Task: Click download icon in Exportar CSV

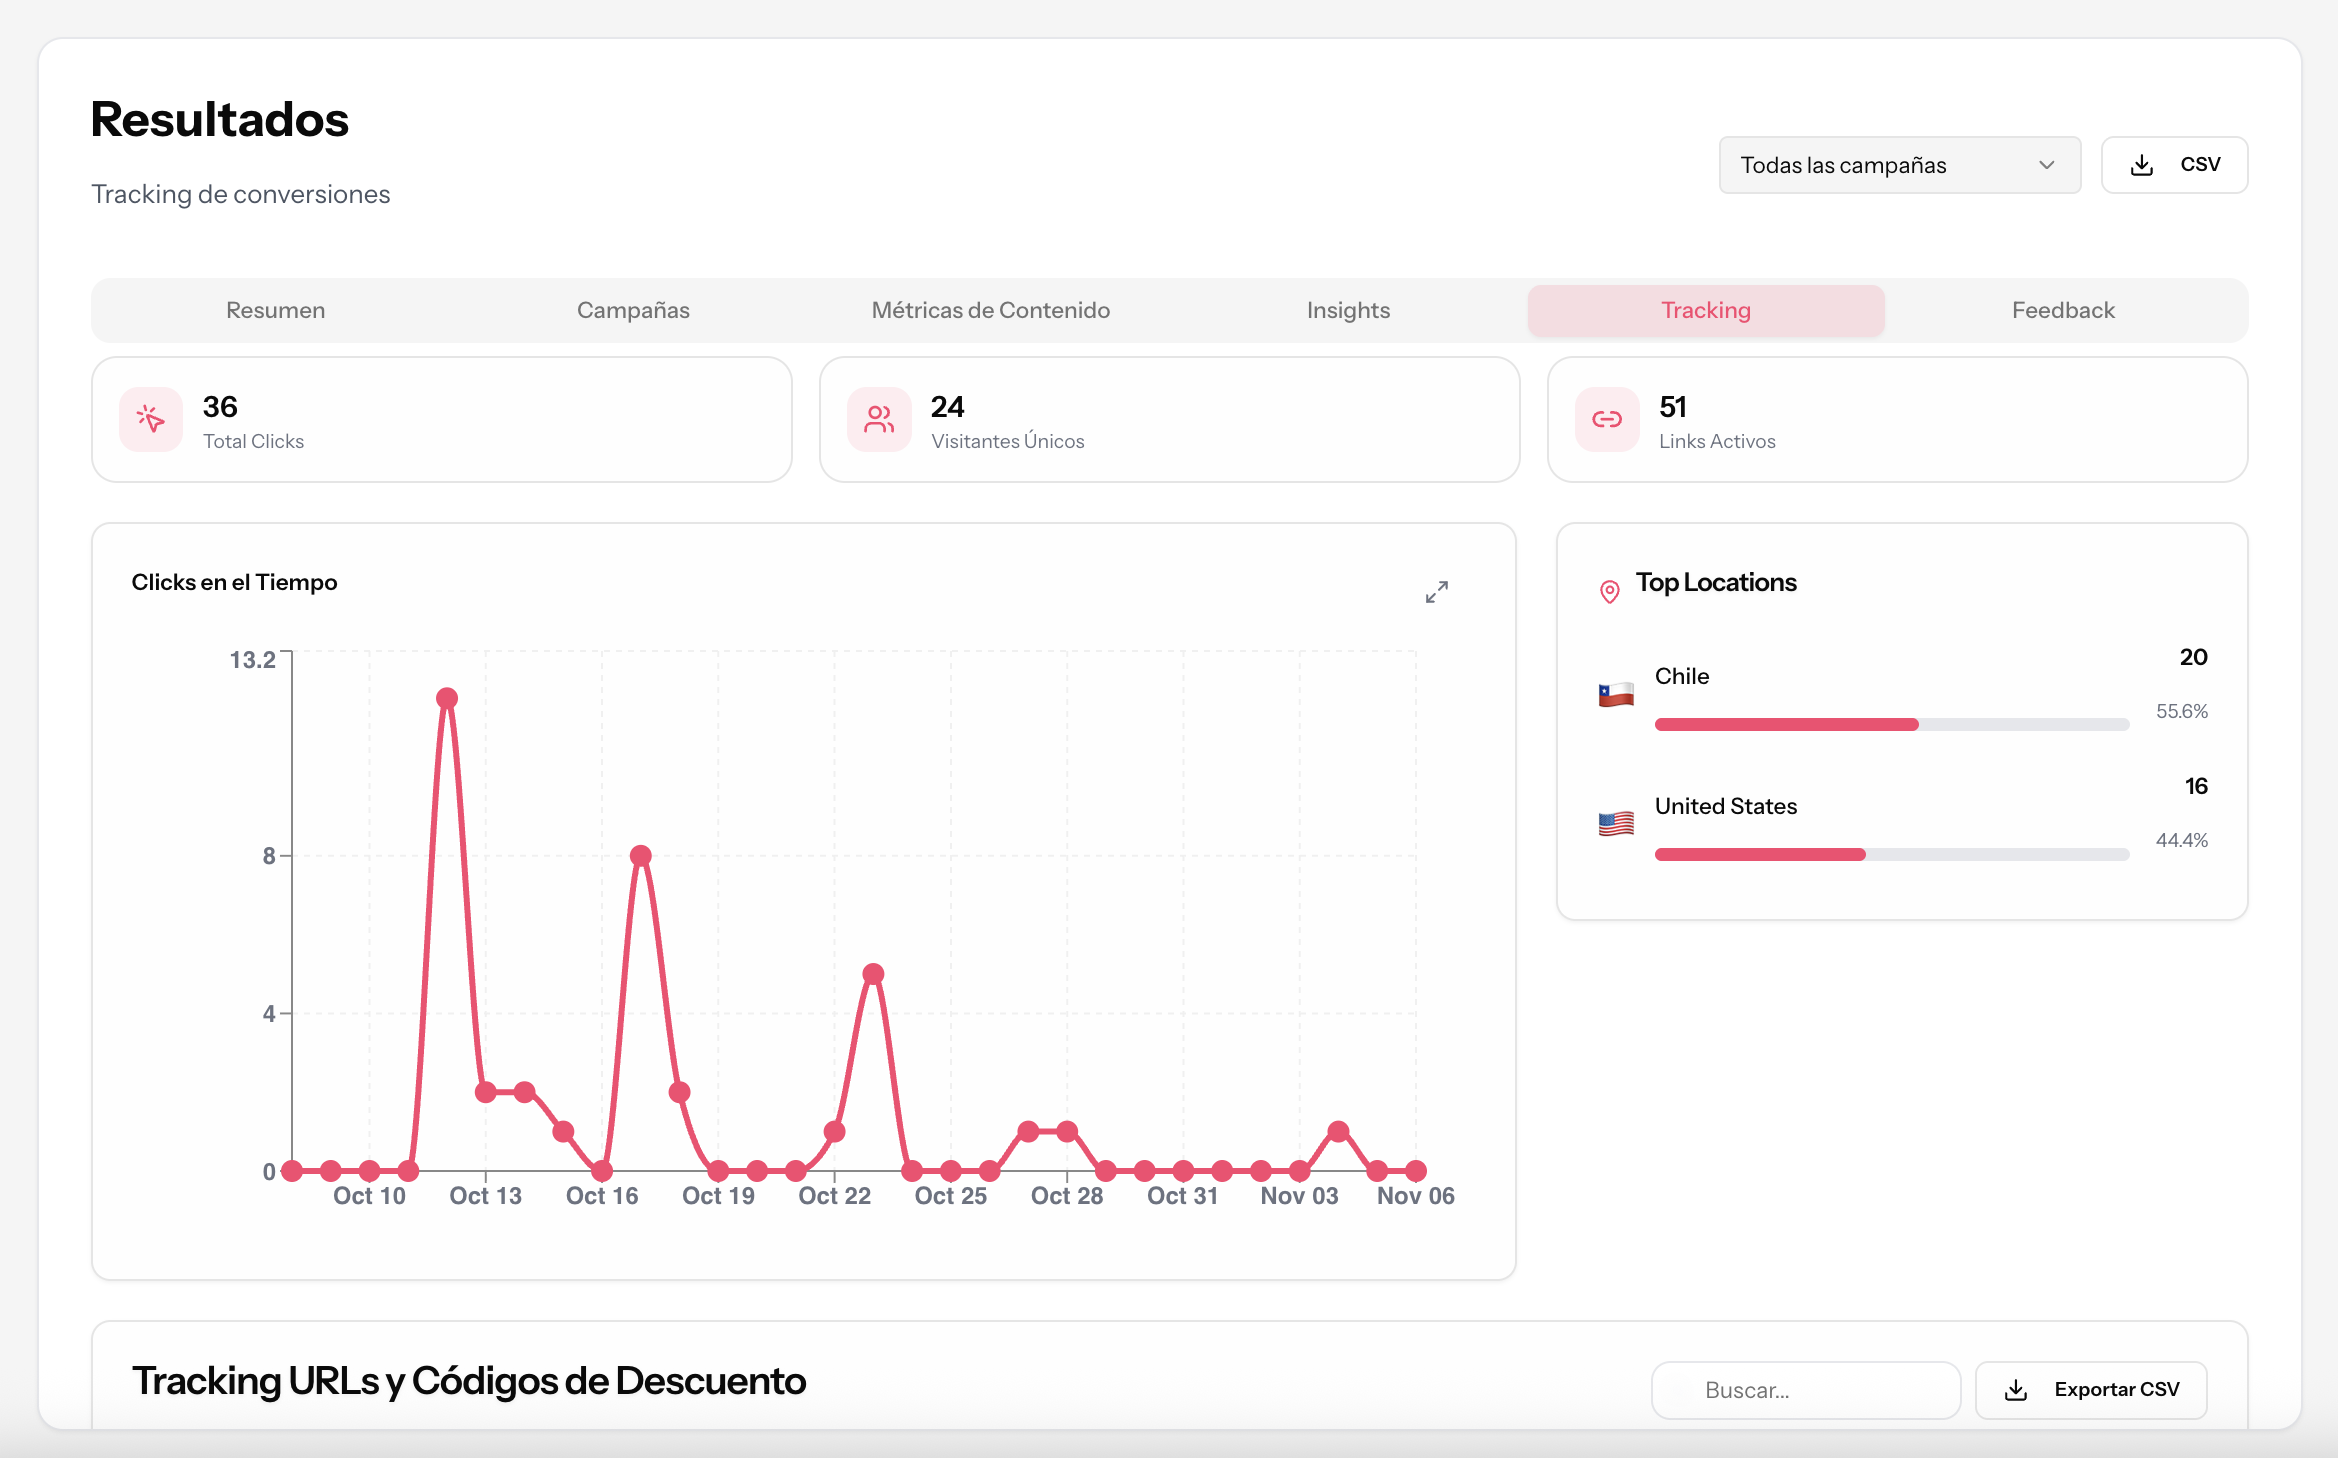Action: [x=2016, y=1390]
